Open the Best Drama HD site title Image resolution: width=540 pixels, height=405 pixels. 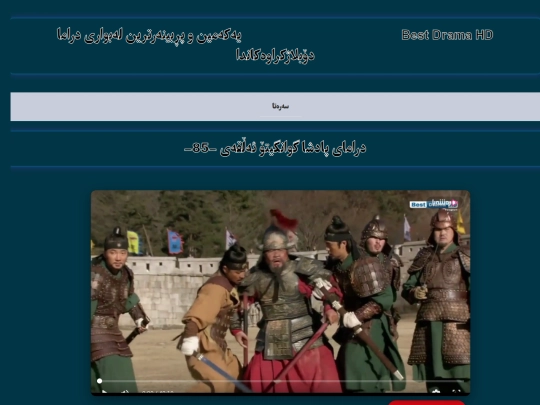point(447,35)
